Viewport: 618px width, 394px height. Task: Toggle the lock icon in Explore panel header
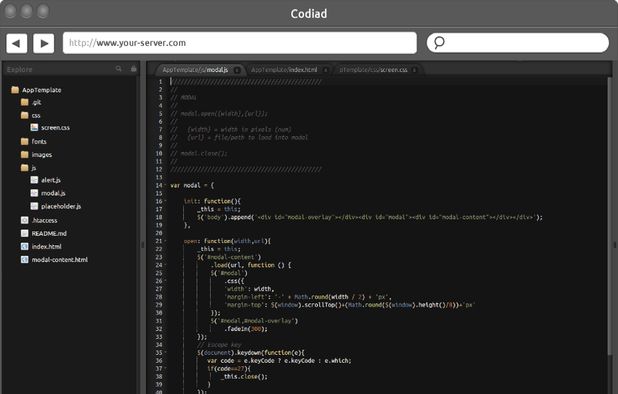pyautogui.click(x=134, y=69)
